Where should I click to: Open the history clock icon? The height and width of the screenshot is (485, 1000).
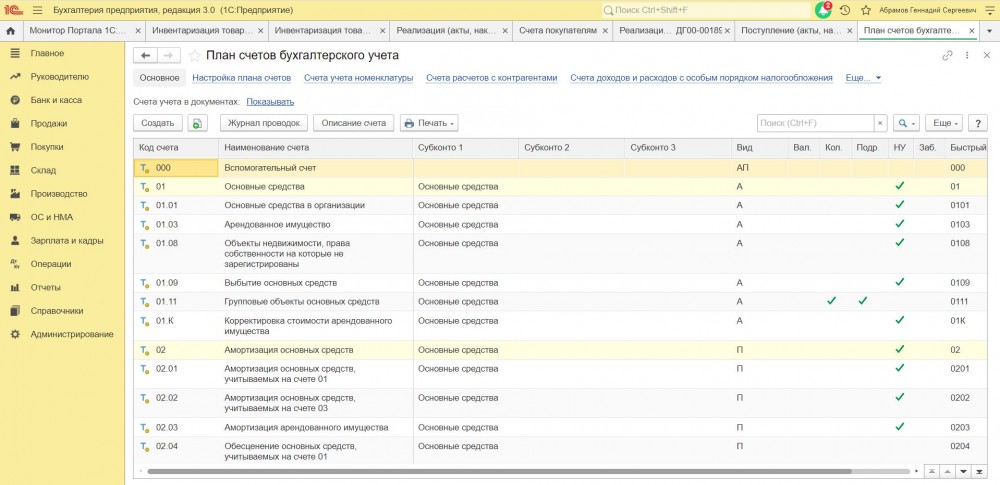845,10
